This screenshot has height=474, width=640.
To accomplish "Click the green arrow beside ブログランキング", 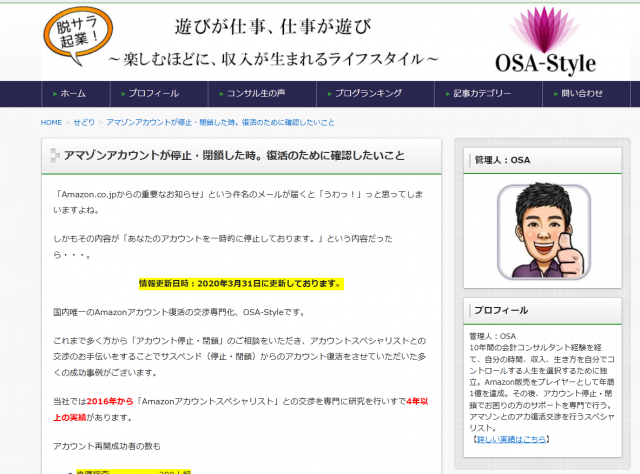I will point(330,94).
